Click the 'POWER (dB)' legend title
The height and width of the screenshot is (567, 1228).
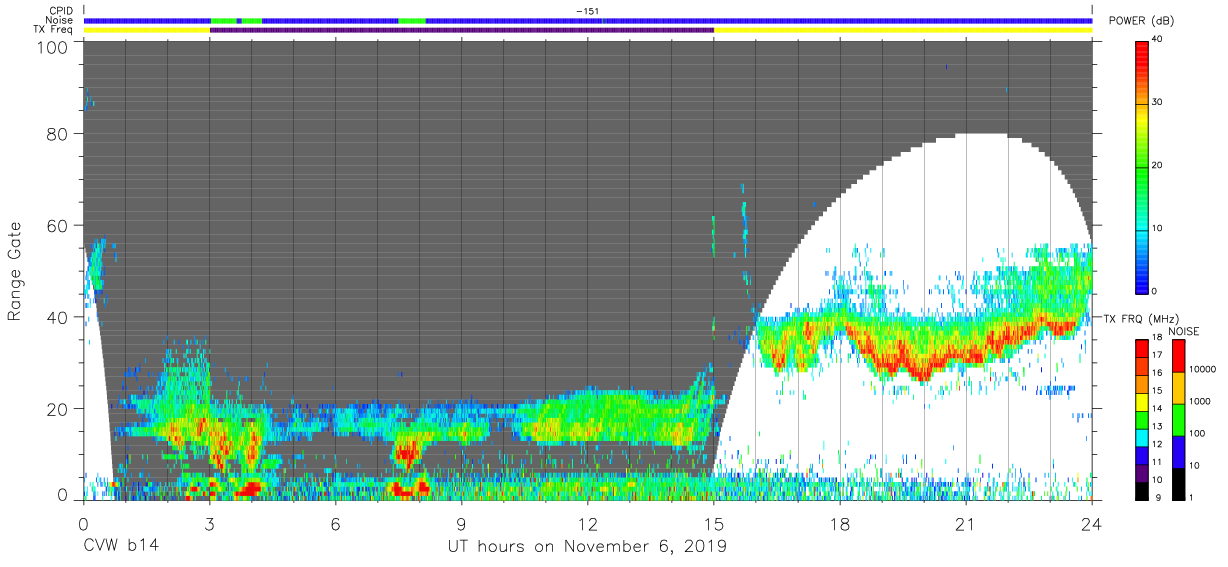tap(1141, 21)
